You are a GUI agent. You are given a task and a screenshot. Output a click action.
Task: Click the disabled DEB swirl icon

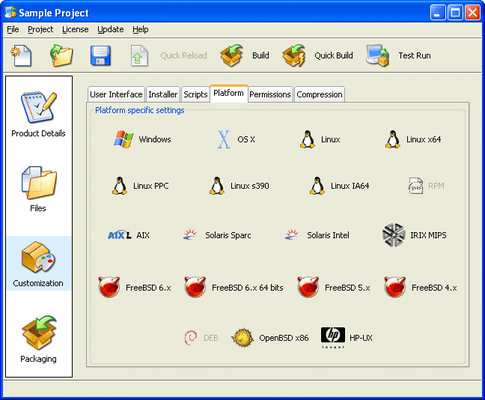191,338
